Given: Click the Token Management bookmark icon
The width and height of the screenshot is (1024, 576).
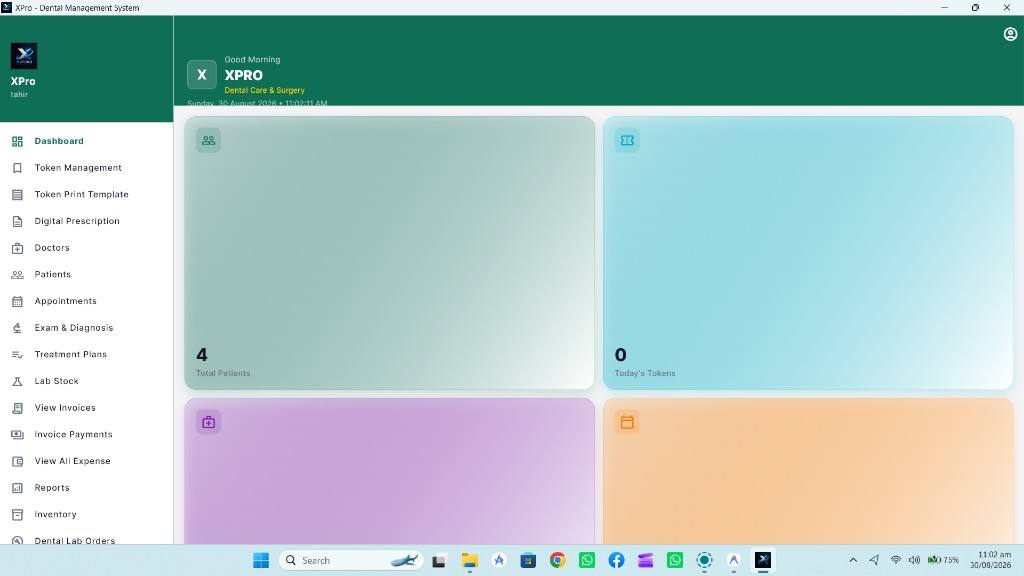Looking at the screenshot, I should [x=18, y=168].
